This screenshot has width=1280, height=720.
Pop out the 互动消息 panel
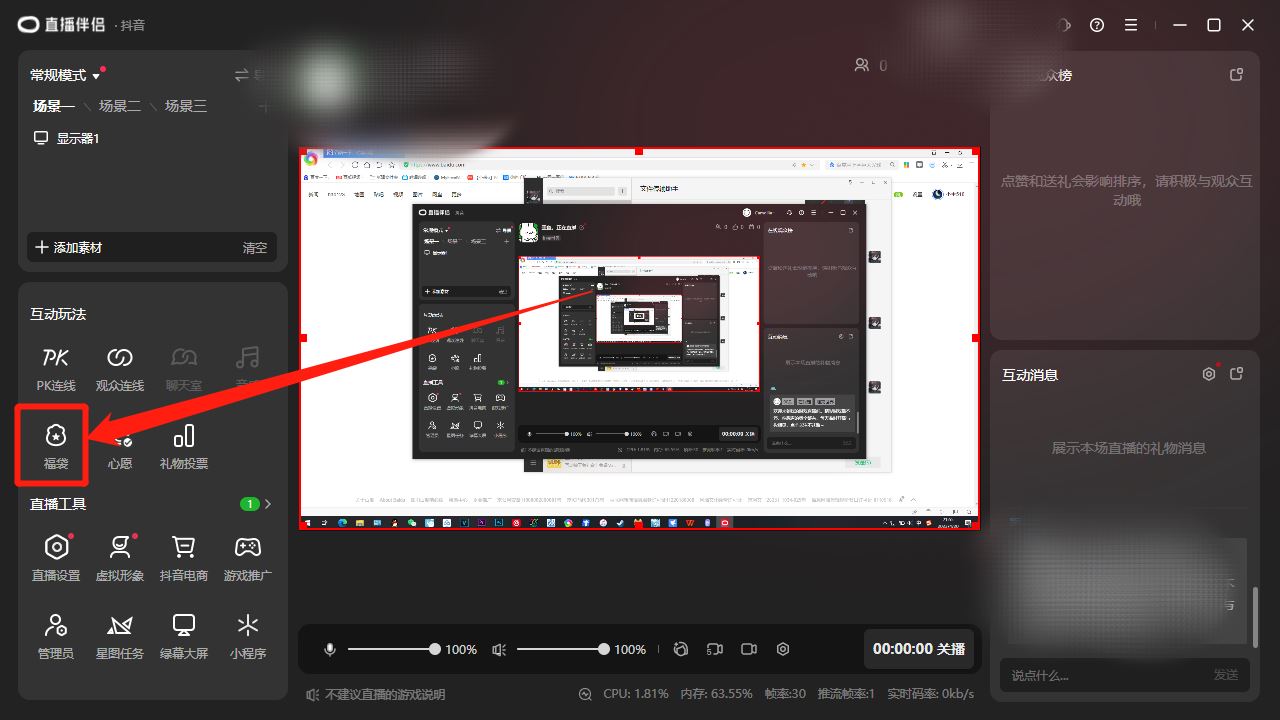(x=1236, y=372)
